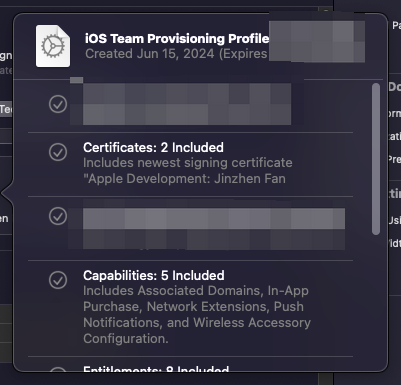Click the Wireless Accessory Configuration description text

197,330
